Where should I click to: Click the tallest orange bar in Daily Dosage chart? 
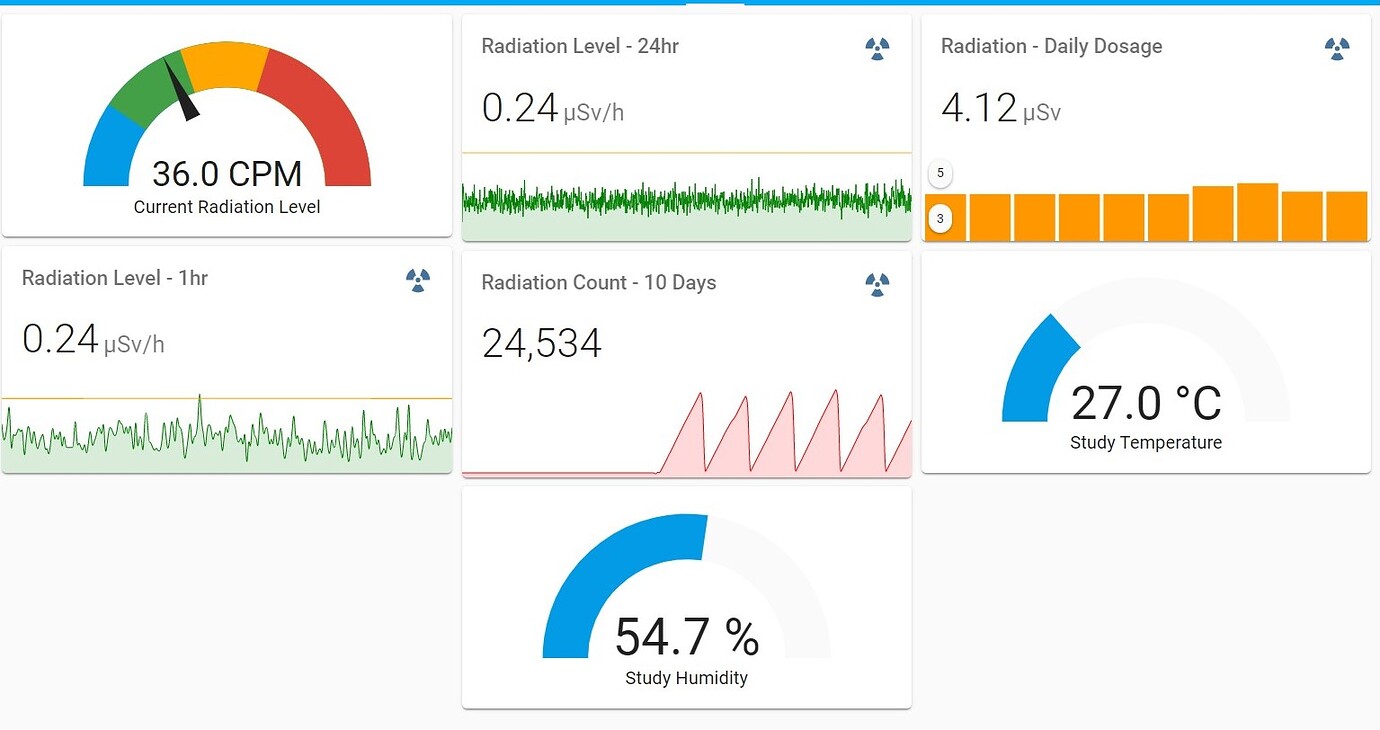[x=1258, y=210]
